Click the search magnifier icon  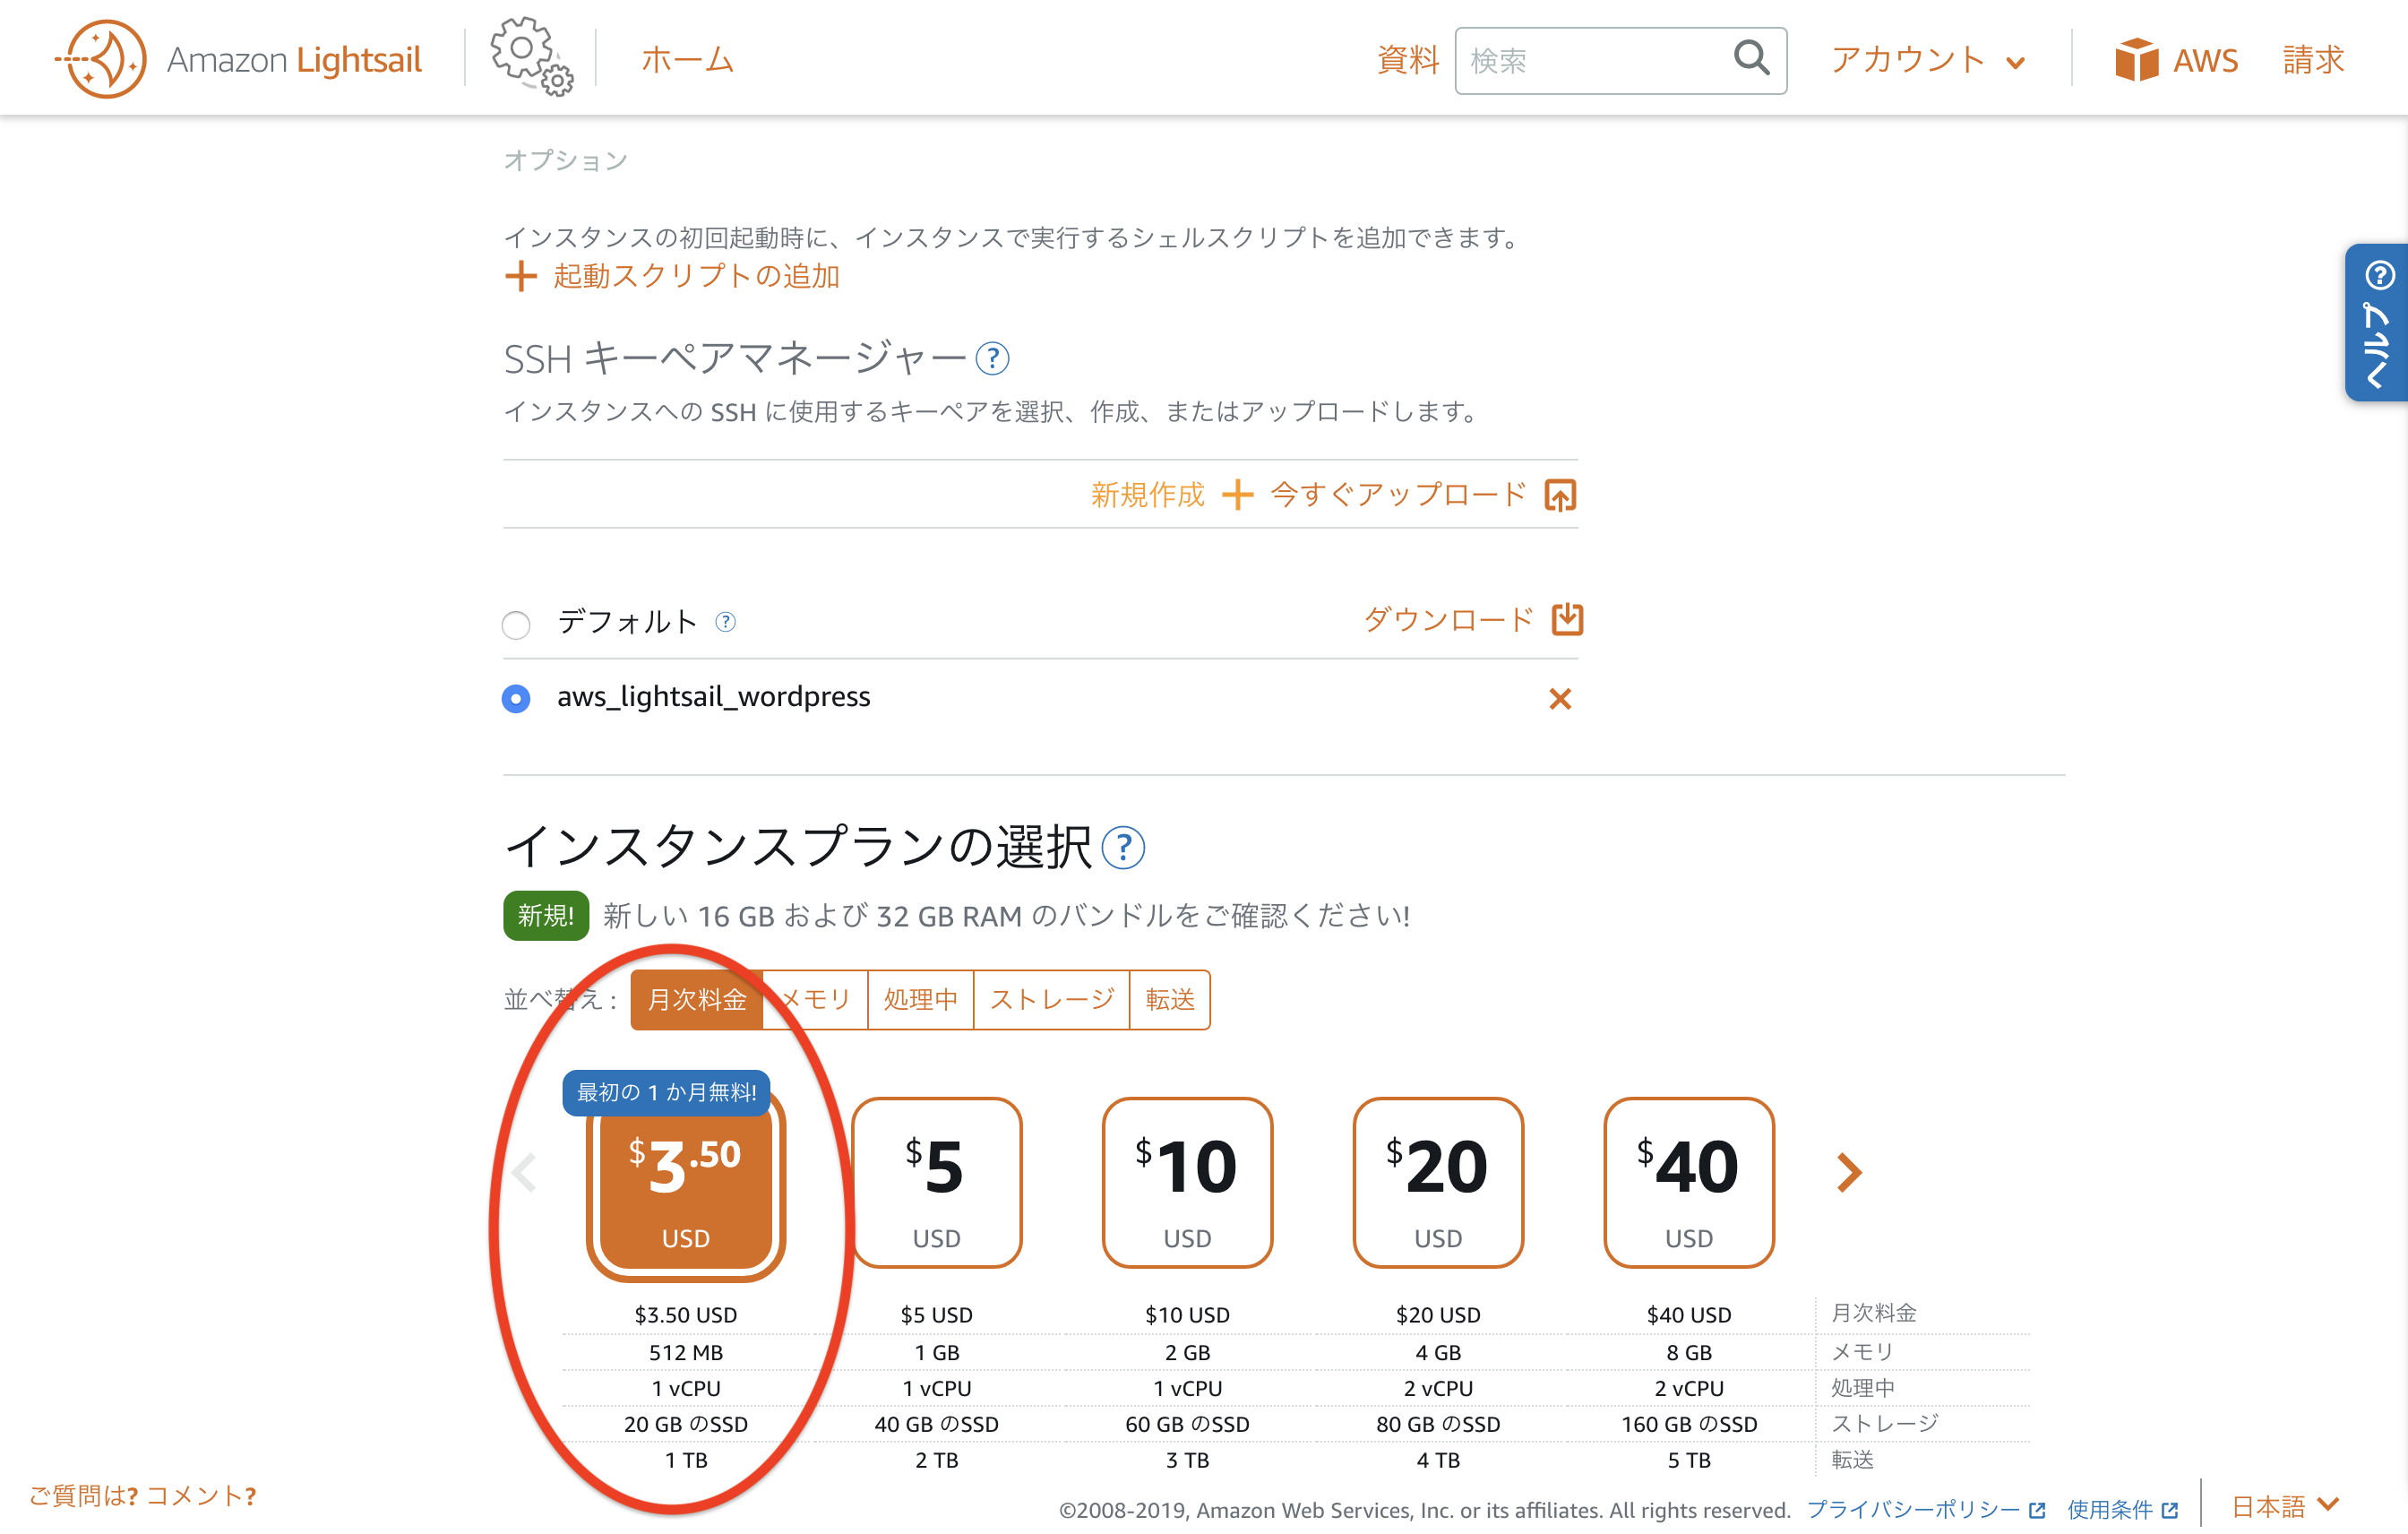click(x=1751, y=58)
